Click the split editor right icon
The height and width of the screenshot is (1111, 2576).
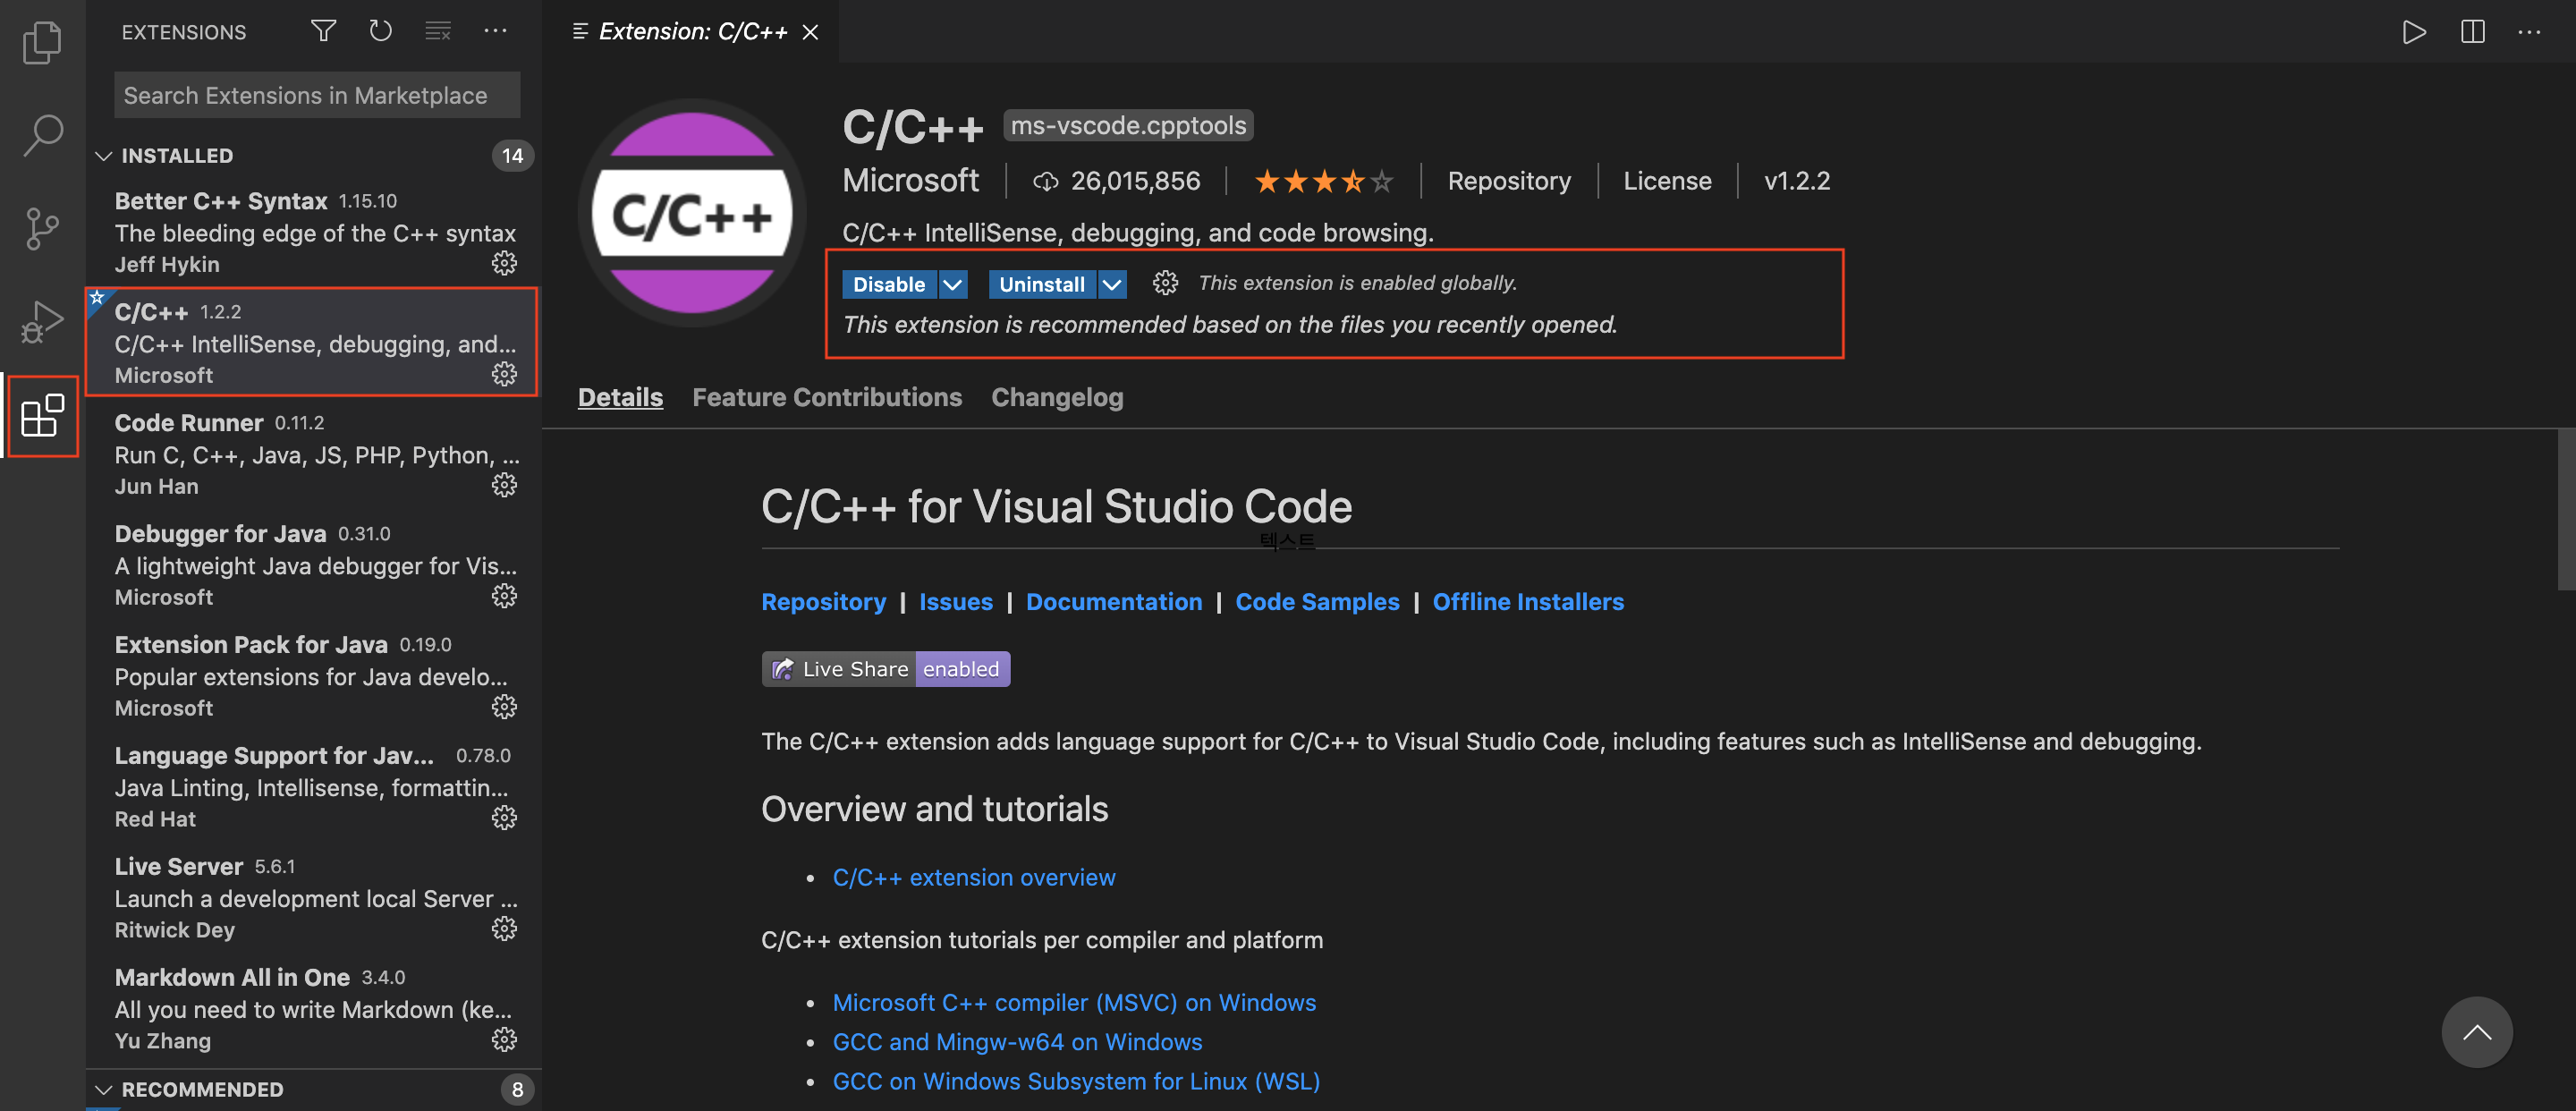point(2472,32)
